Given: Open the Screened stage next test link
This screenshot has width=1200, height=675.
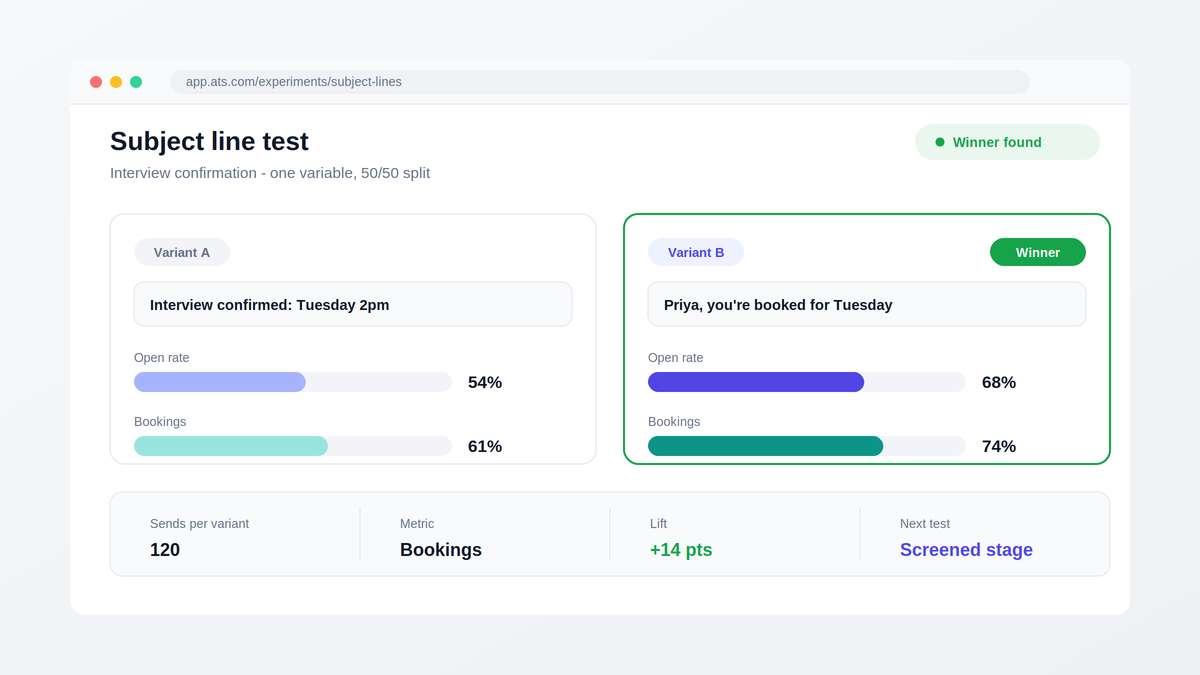Looking at the screenshot, I should (x=966, y=550).
